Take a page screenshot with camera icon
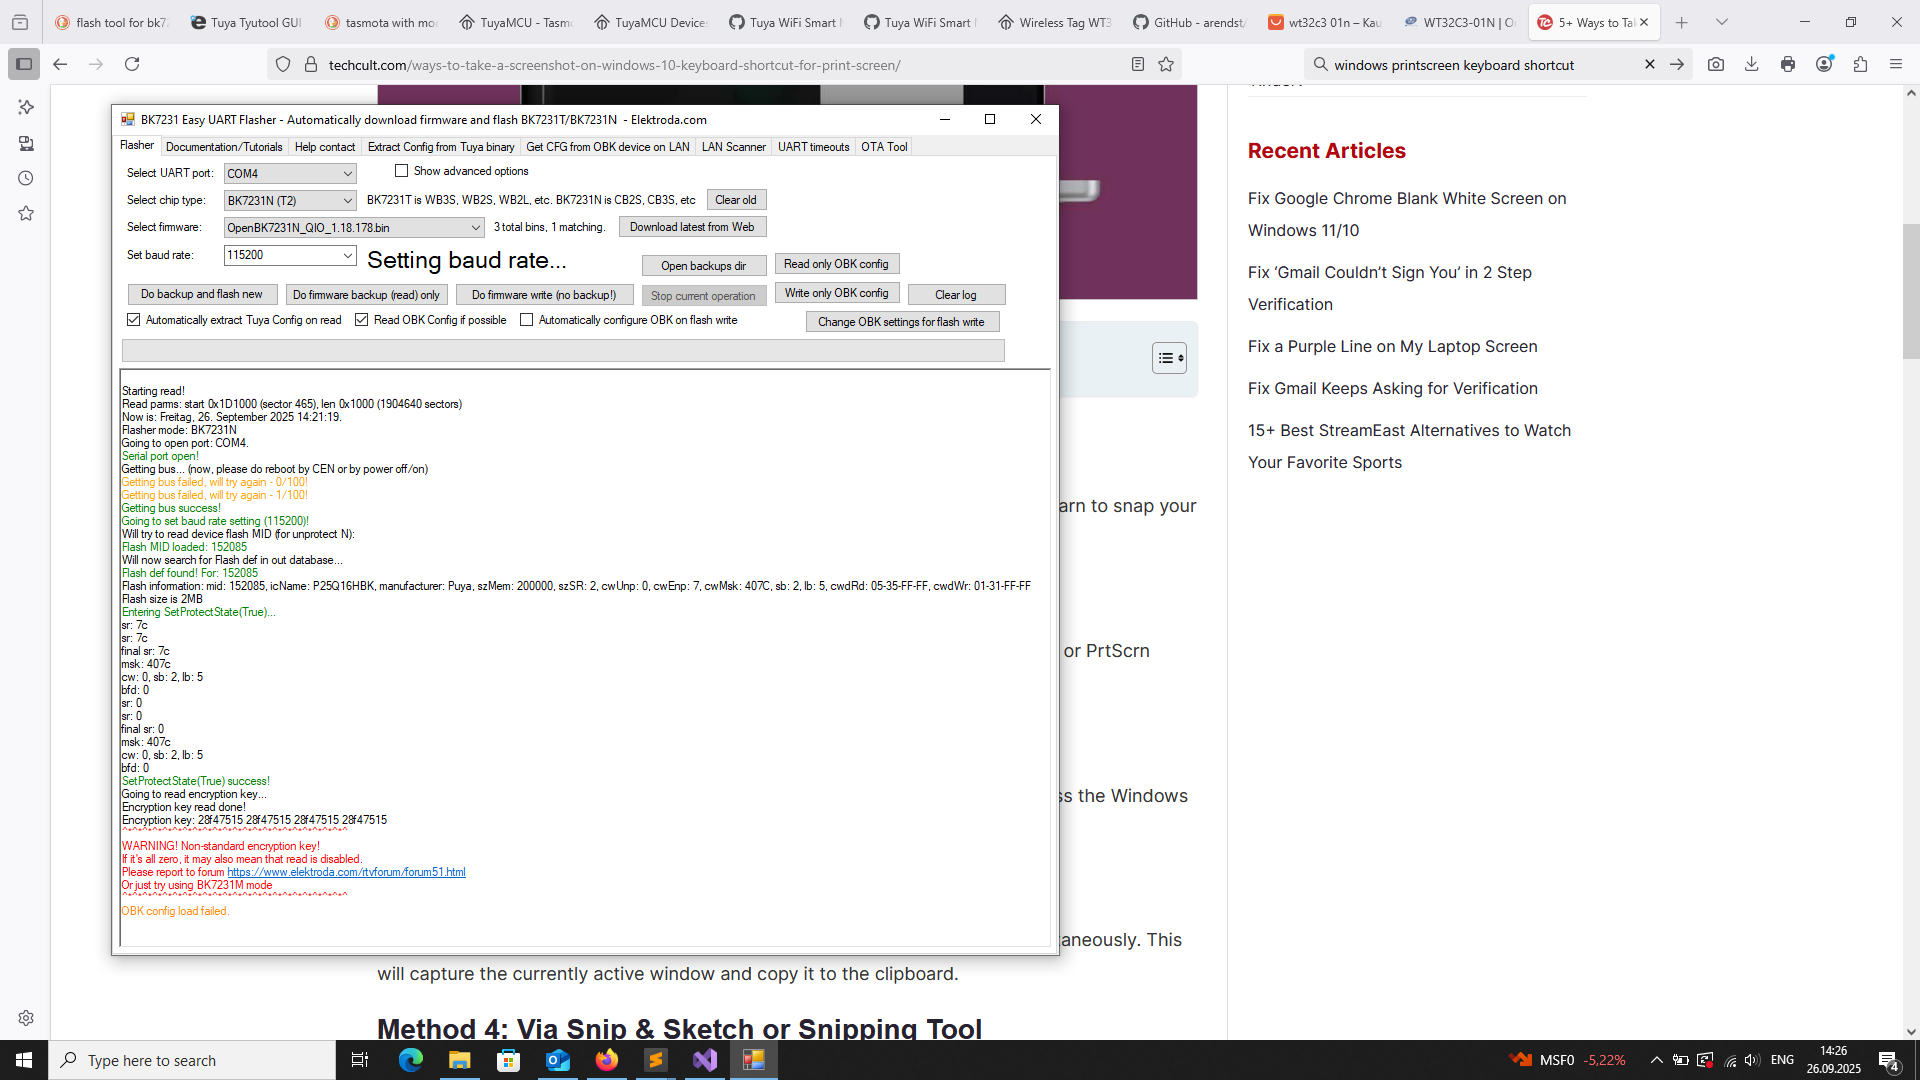1920x1080 pixels. (1716, 64)
